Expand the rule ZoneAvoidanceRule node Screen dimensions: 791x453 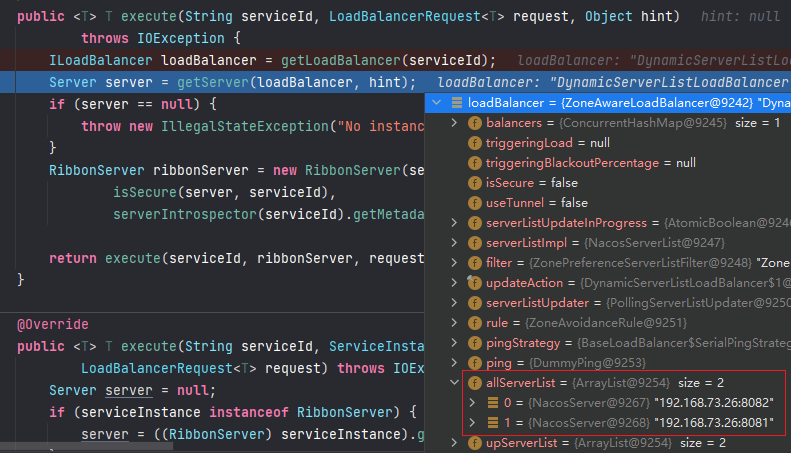point(455,323)
